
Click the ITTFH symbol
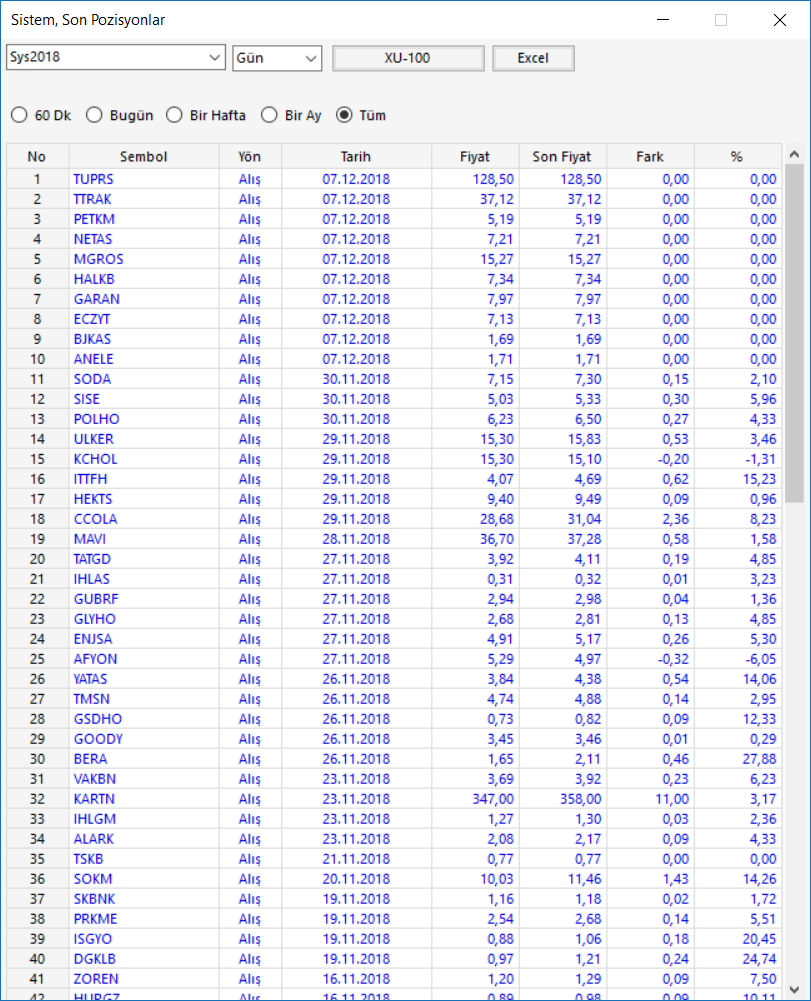90,479
